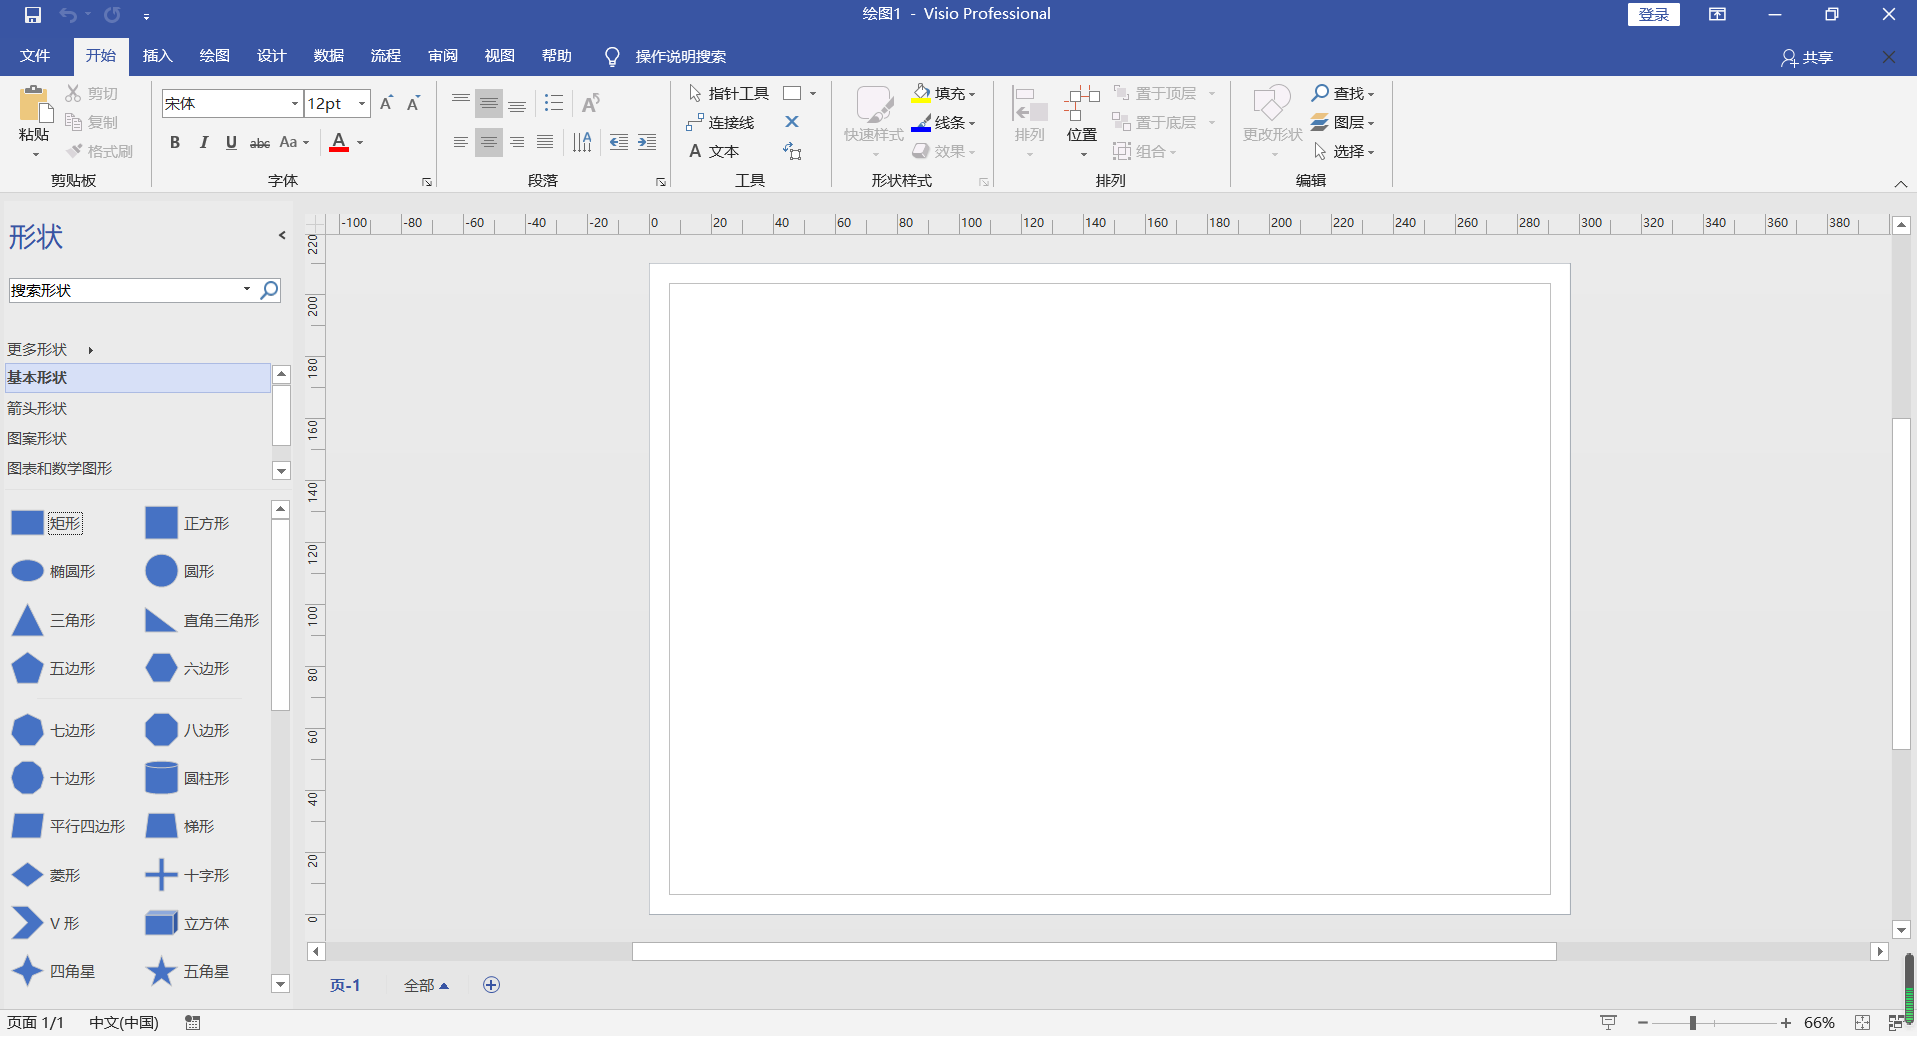Decrease indent in paragraph group
The image size is (1917, 1037).
tap(619, 142)
